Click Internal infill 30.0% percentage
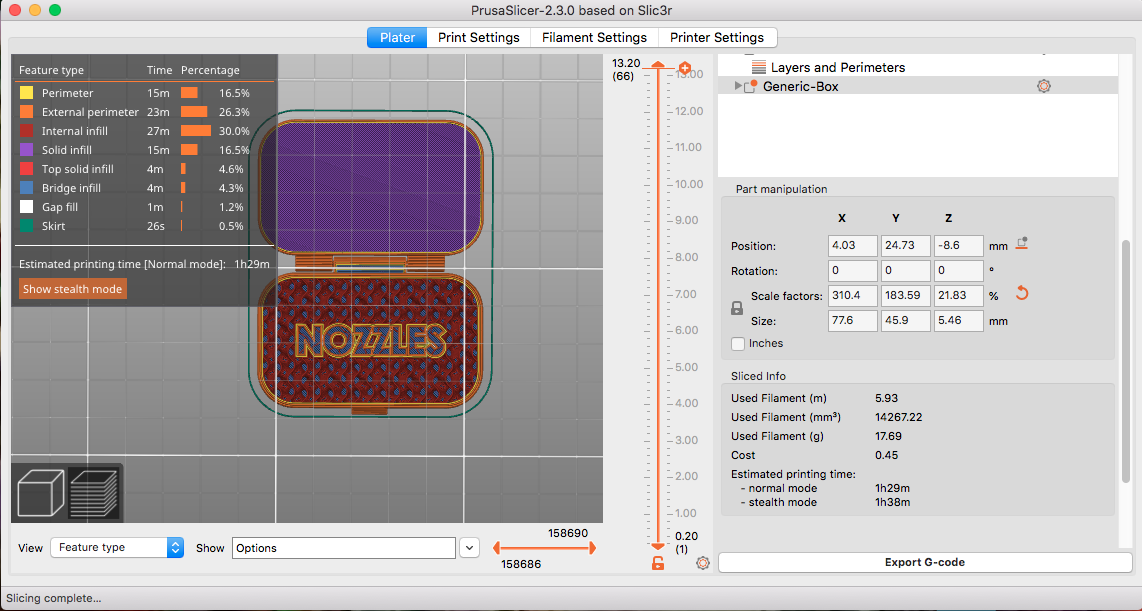Image resolution: width=1142 pixels, height=611 pixels. pos(235,131)
